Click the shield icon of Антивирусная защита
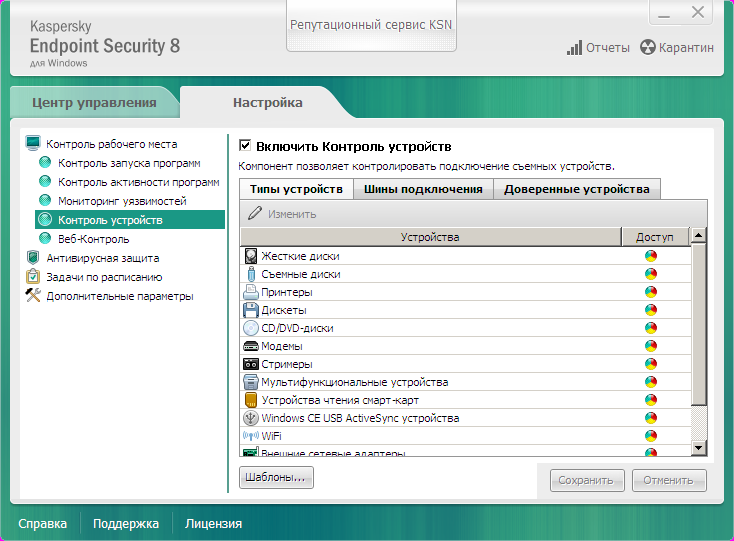Screen dimensions: 734x541 [x=33, y=258]
